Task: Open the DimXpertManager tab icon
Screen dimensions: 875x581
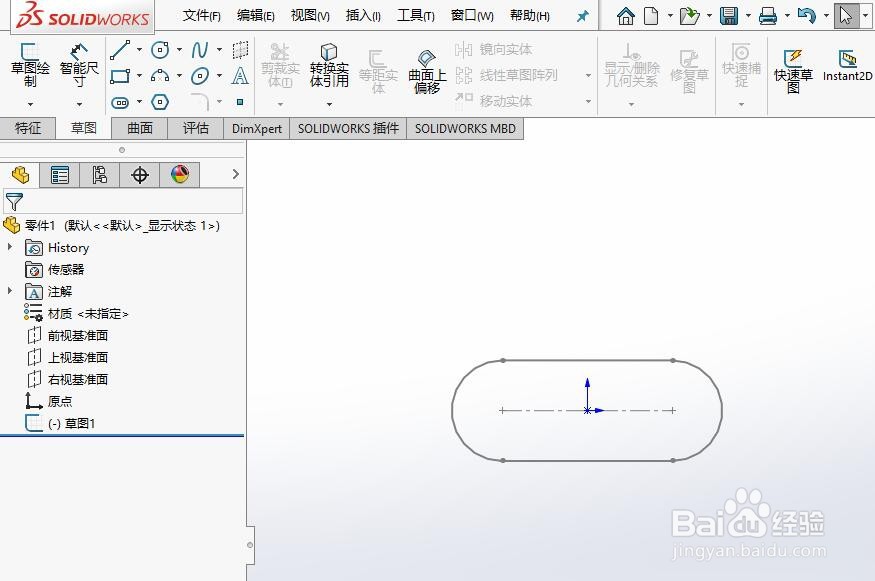Action: (140, 175)
